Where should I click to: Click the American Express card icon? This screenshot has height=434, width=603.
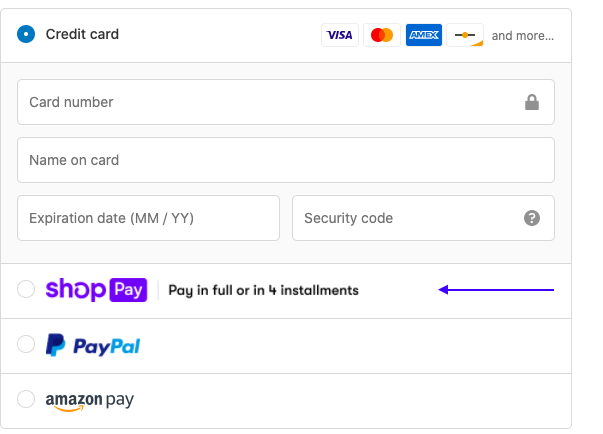coord(424,35)
